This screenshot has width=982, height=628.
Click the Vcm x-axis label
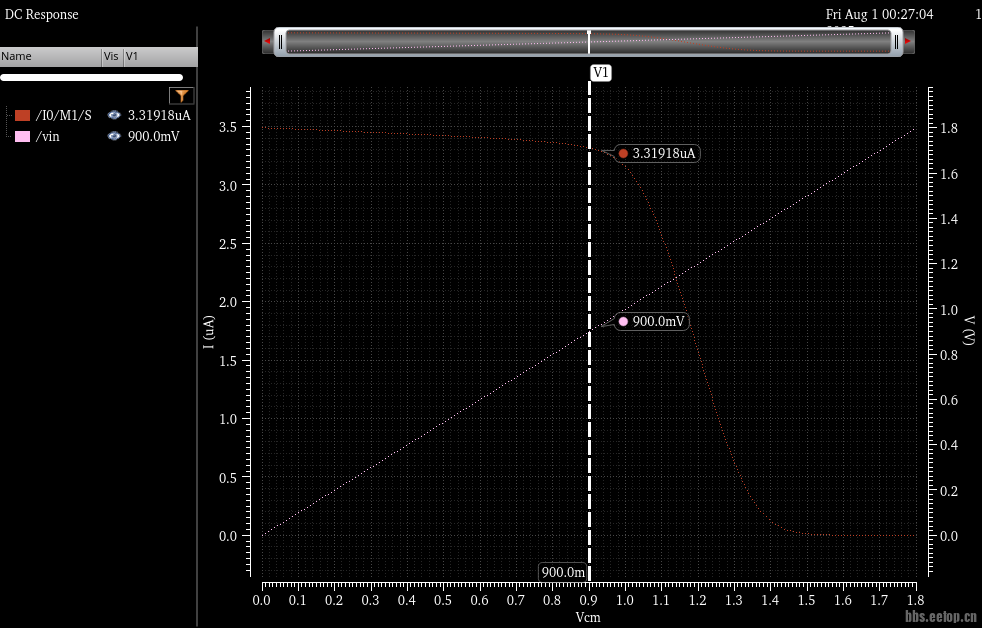pyautogui.click(x=588, y=618)
